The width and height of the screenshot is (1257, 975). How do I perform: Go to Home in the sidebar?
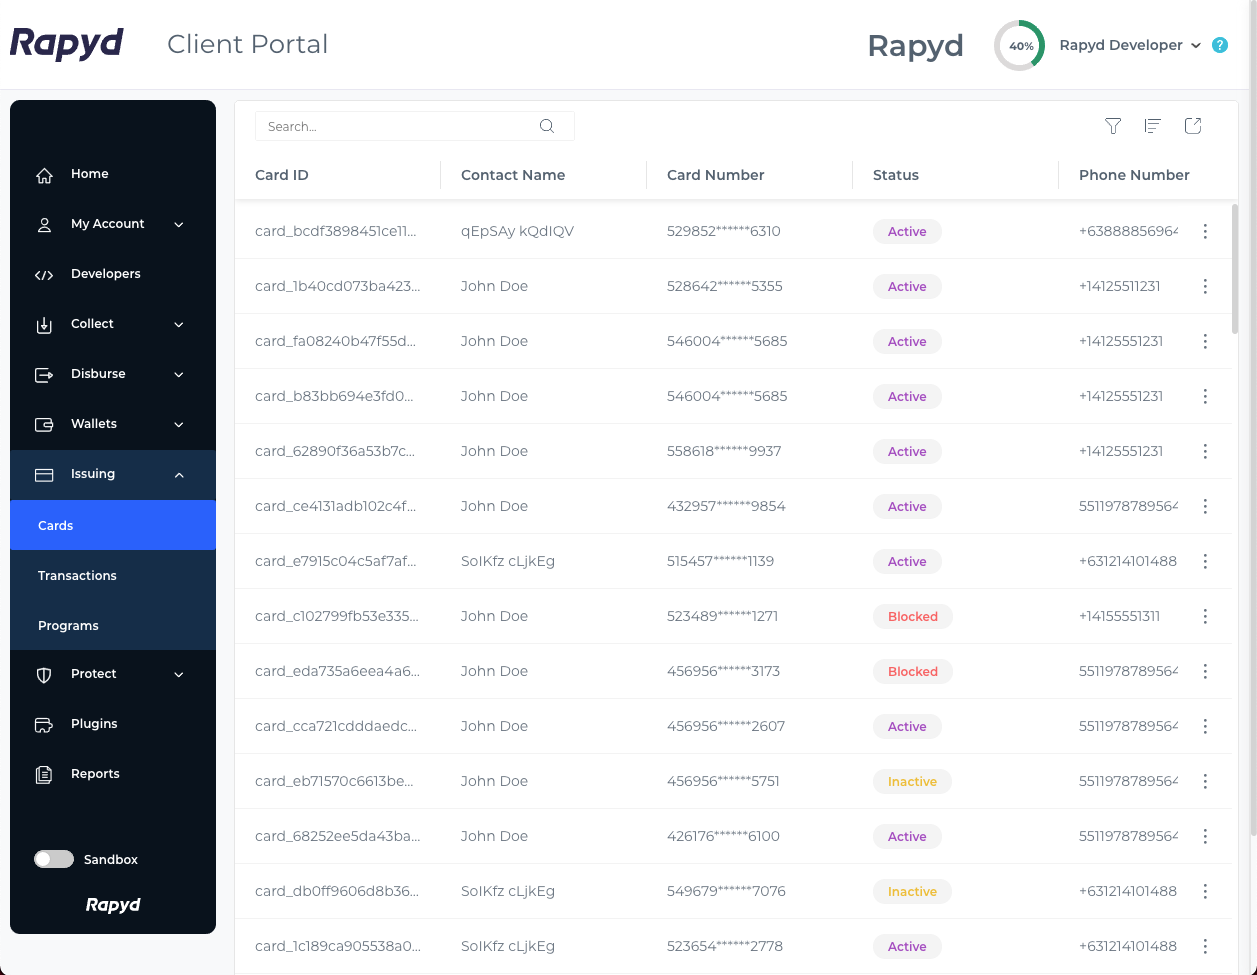tap(113, 174)
